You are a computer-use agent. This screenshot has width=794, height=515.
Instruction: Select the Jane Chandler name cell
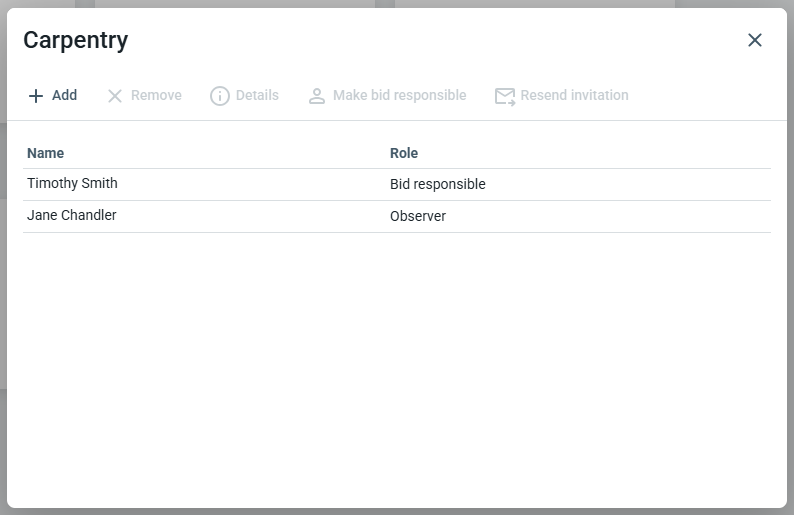[72, 216]
